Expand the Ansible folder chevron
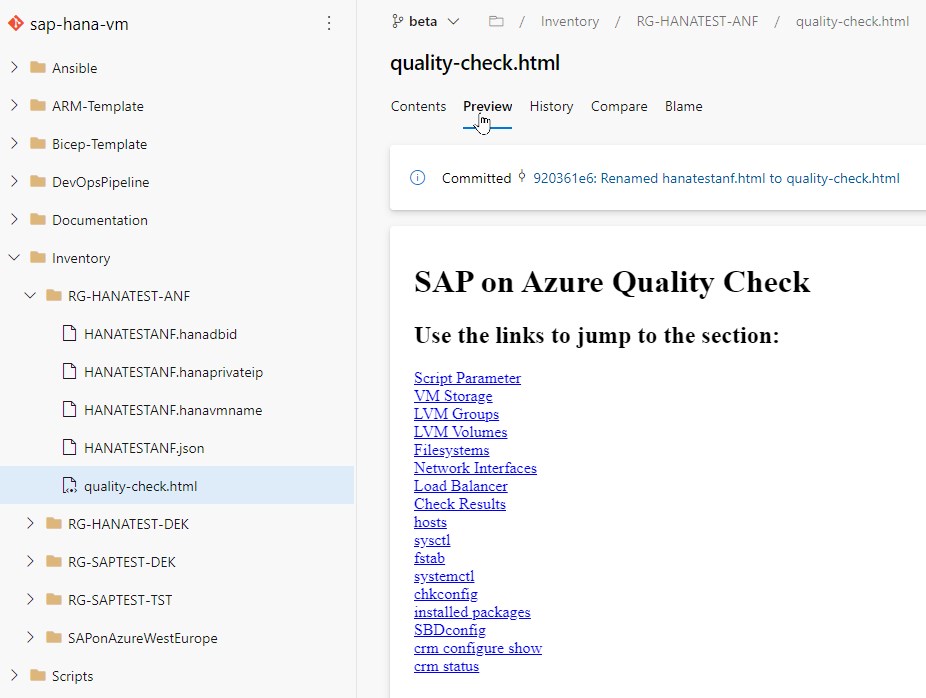 tap(14, 67)
